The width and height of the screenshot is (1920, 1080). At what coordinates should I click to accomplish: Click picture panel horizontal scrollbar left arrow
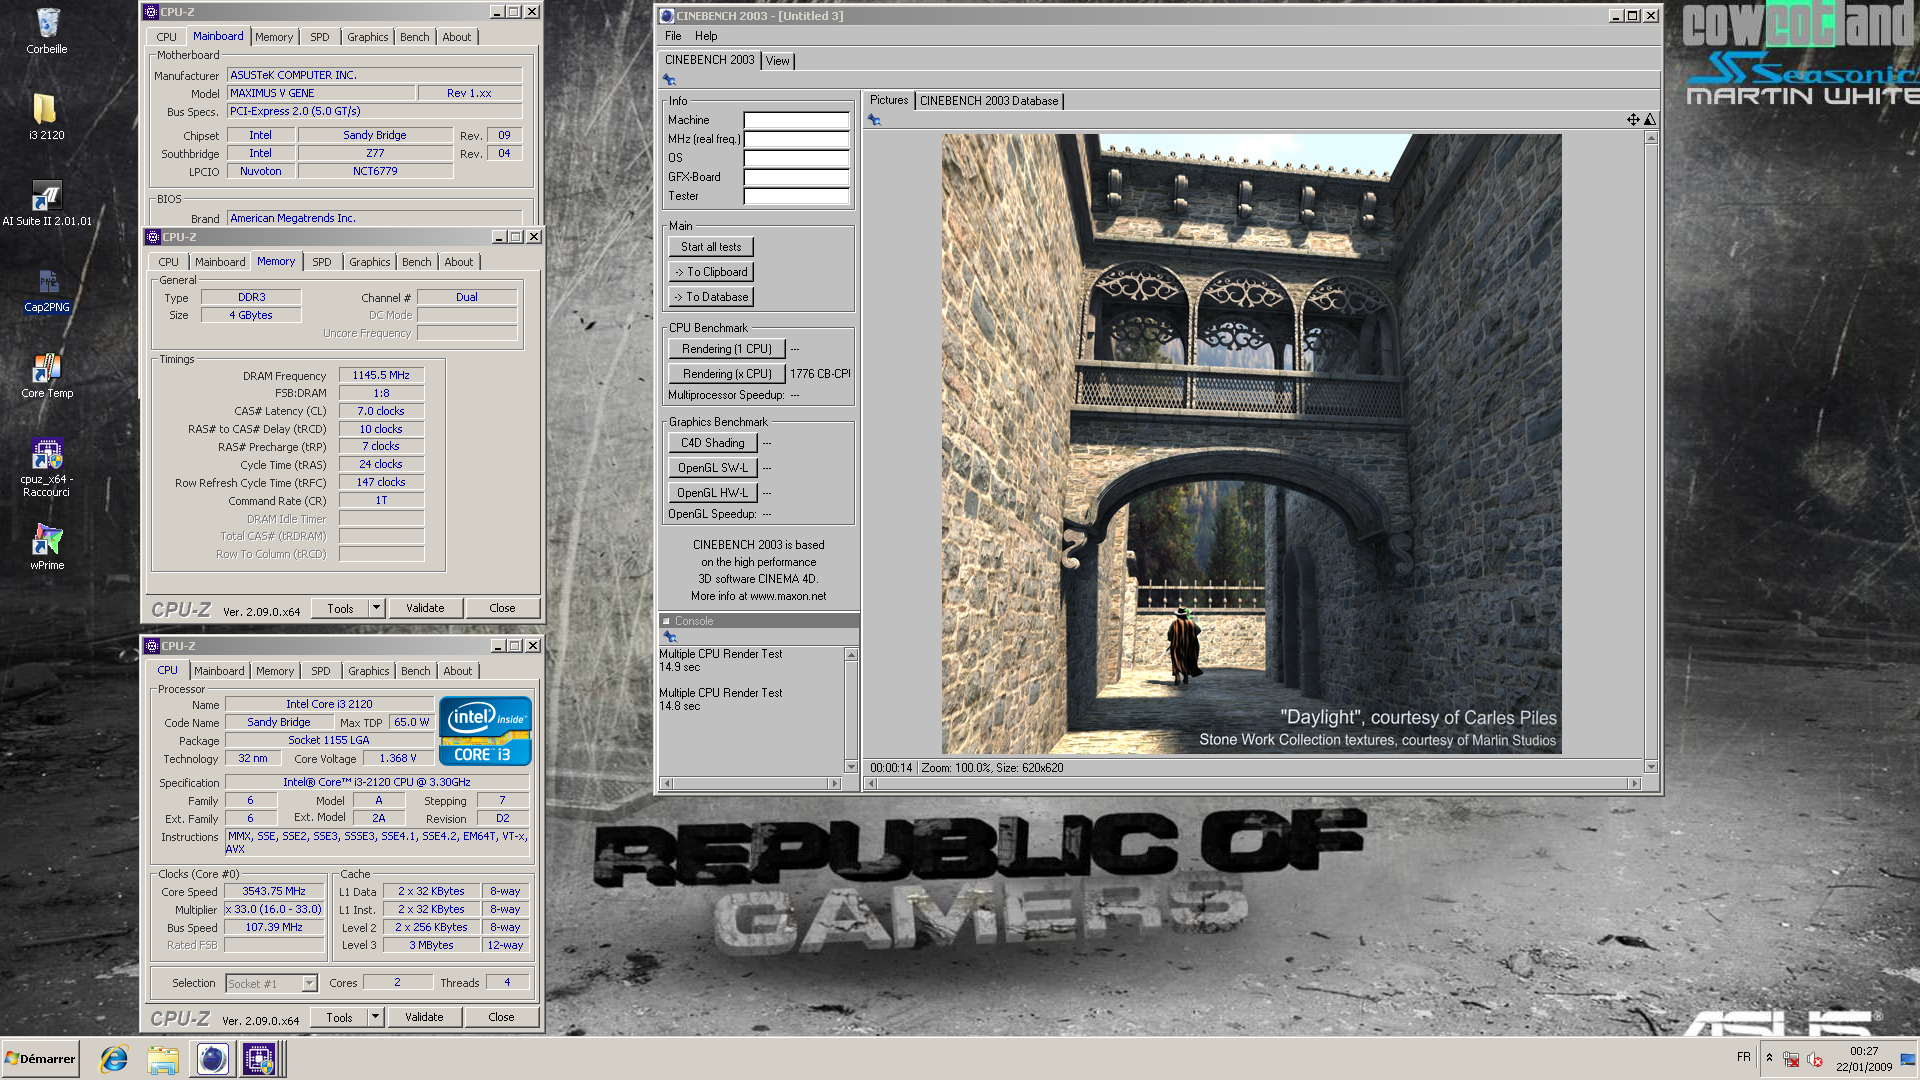click(872, 783)
